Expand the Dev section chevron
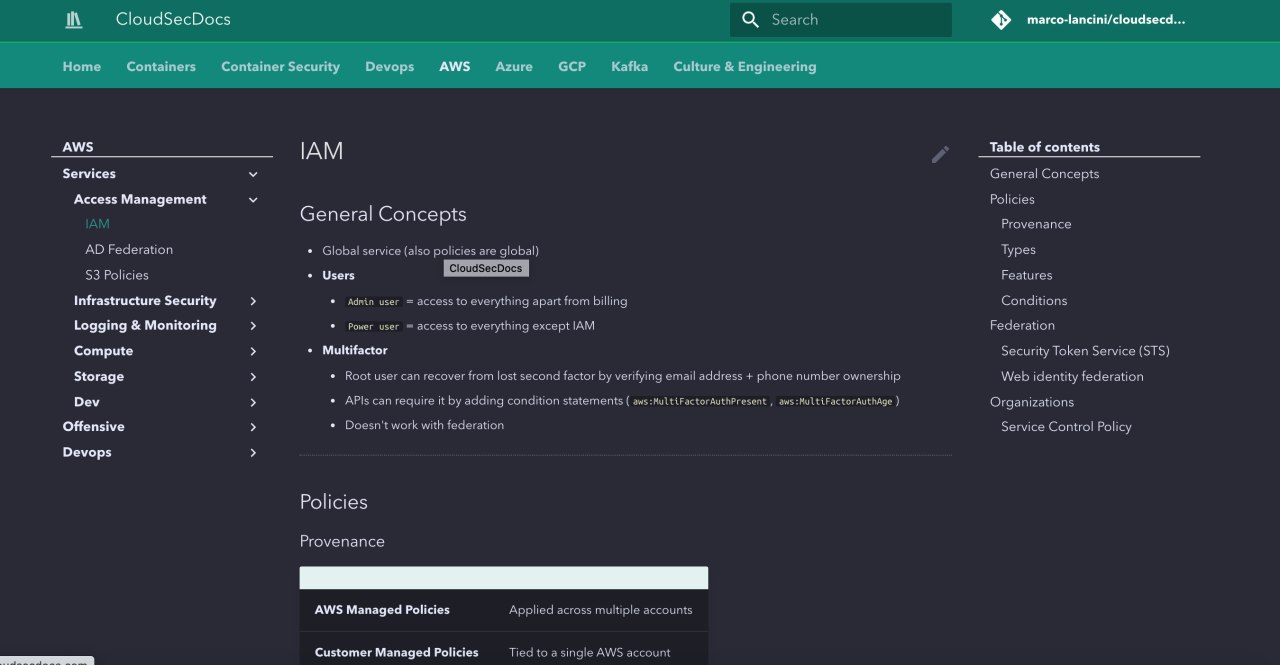 pos(253,402)
